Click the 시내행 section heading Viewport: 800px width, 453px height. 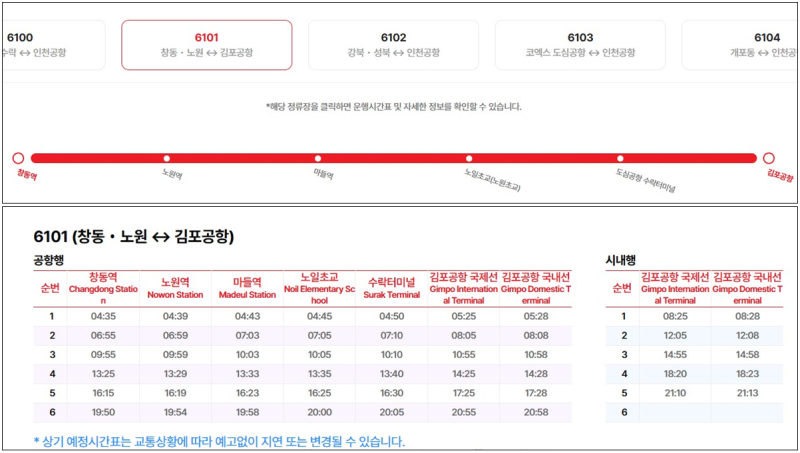pos(620,260)
